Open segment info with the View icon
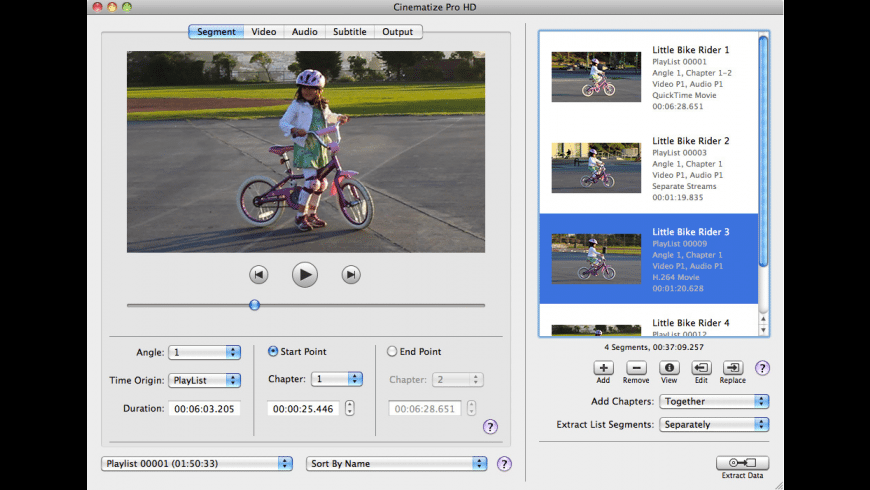Image resolution: width=870 pixels, height=490 pixels. (x=669, y=368)
